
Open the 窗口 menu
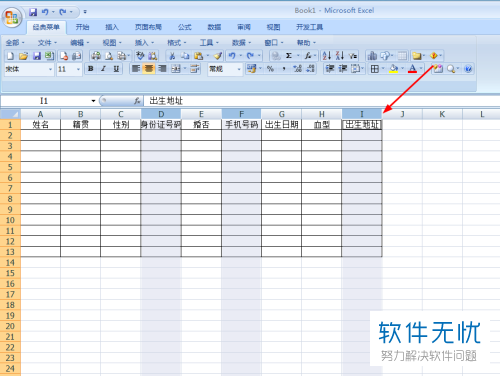pos(274,43)
